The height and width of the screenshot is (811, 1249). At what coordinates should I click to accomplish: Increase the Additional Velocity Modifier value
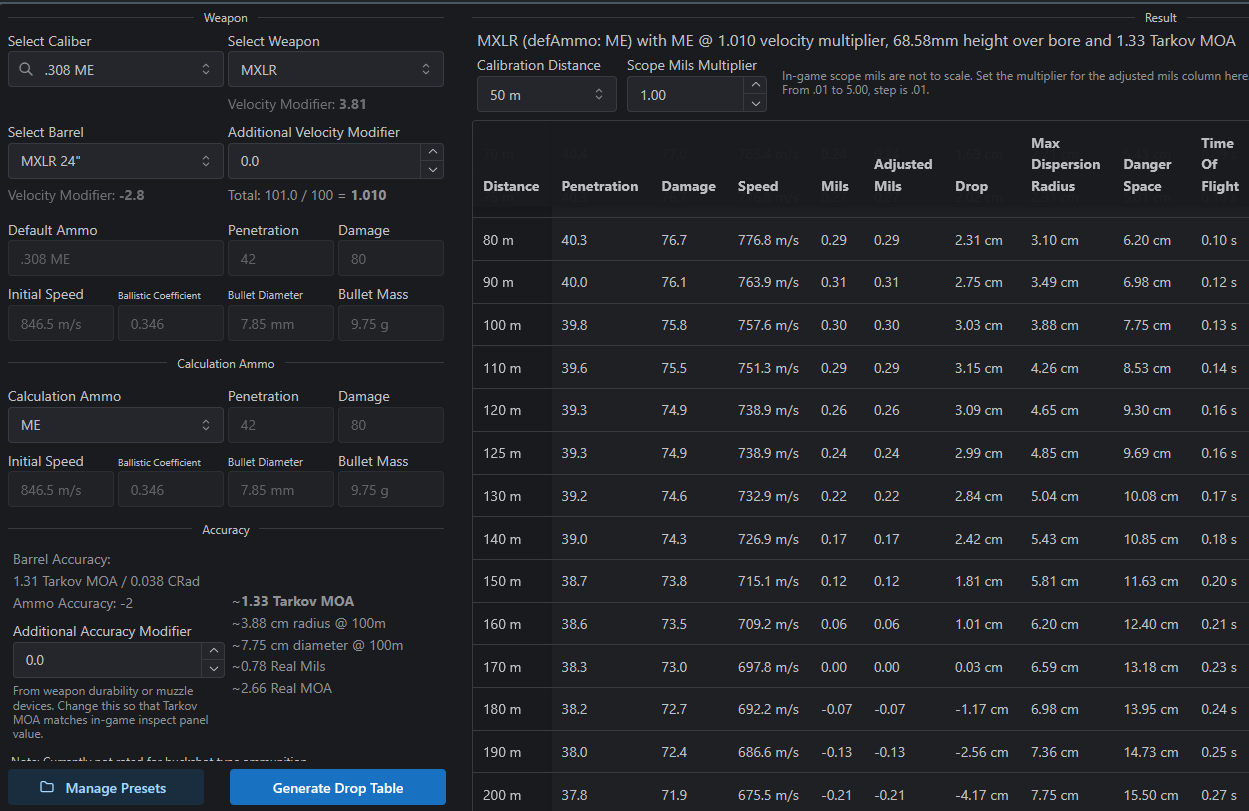click(432, 152)
